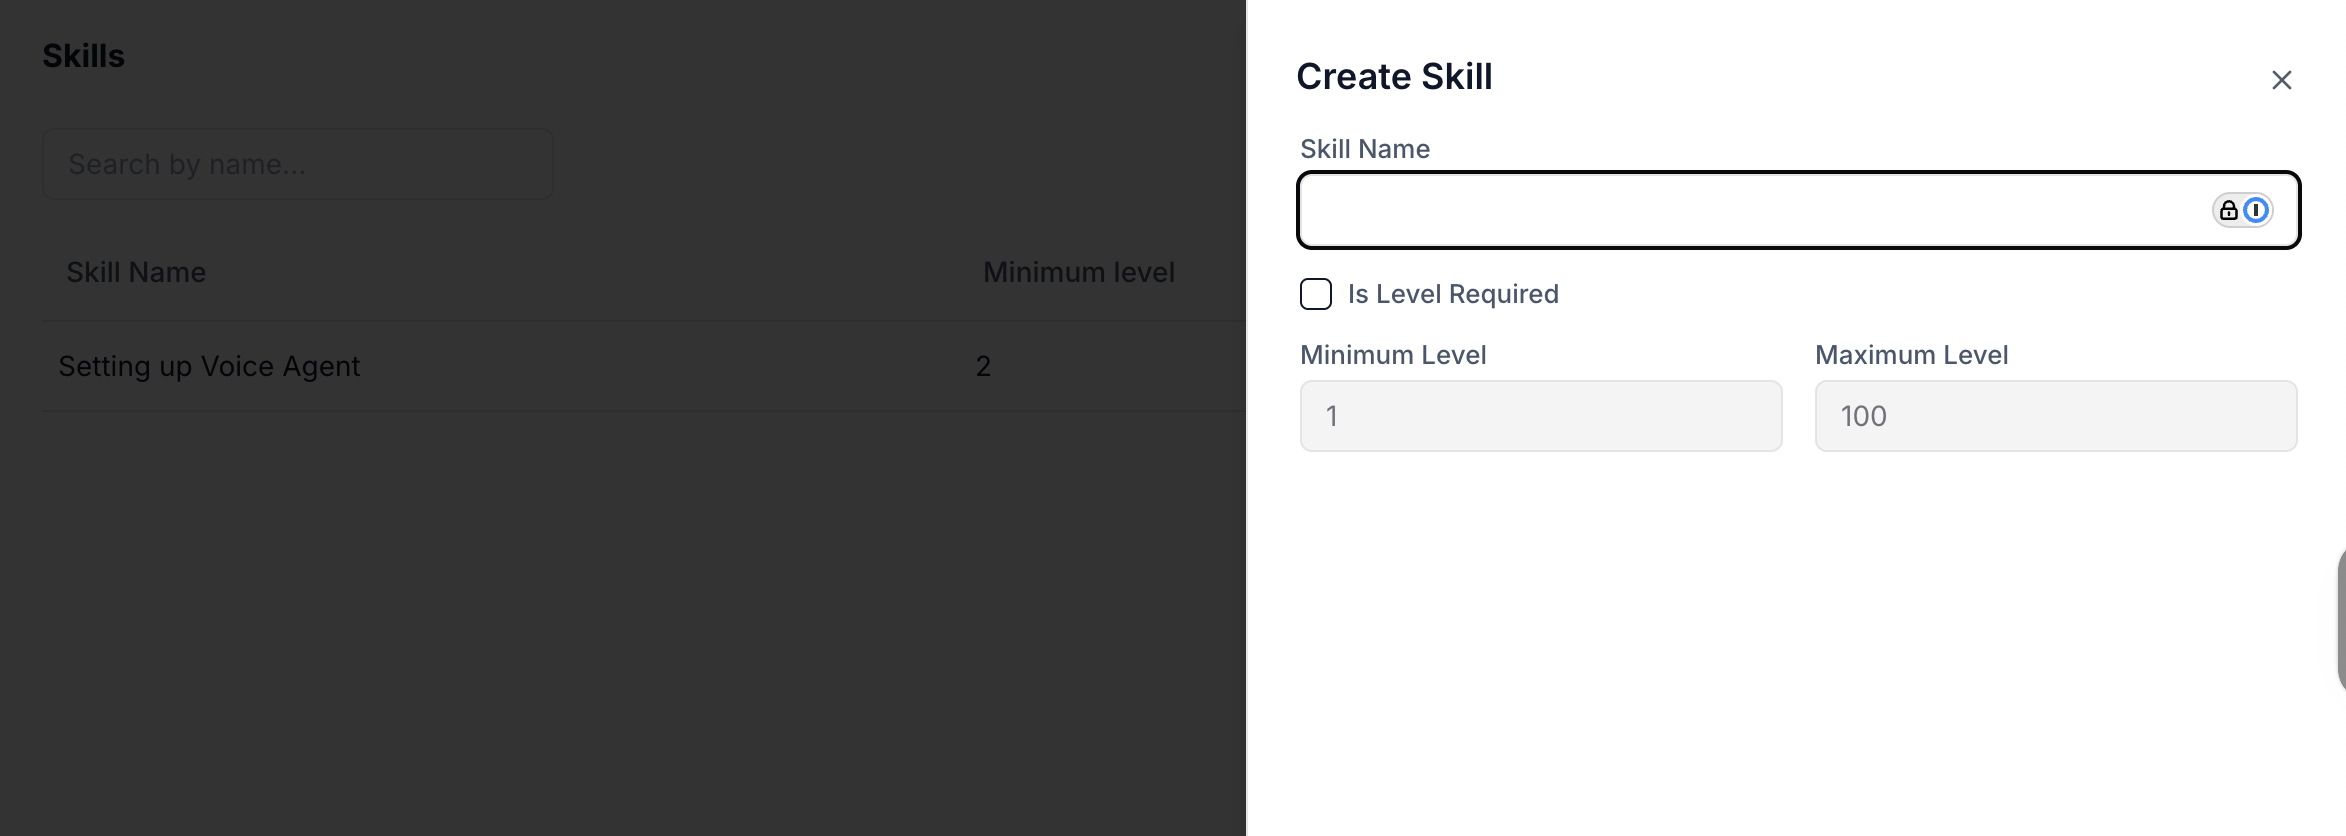Close the Create Skill panel
2346x836 pixels.
(x=2281, y=80)
